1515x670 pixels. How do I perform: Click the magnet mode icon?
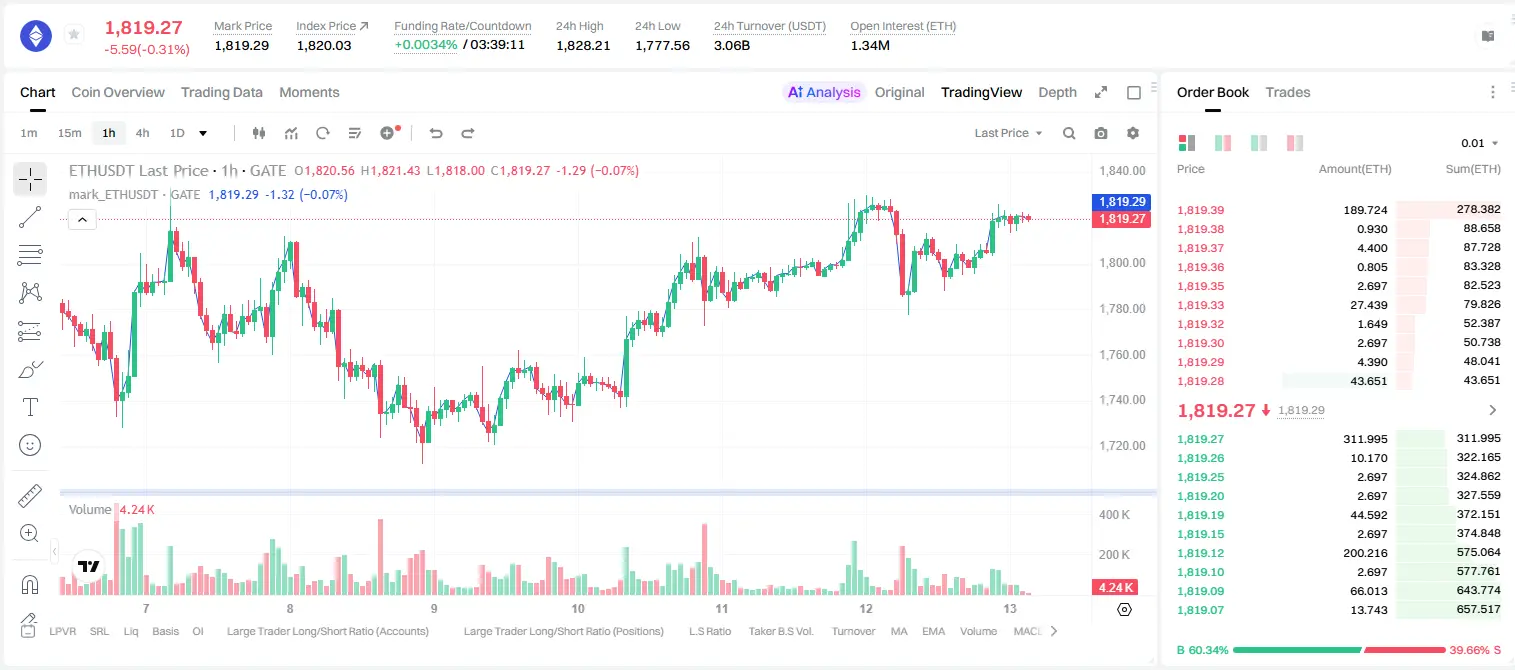[x=30, y=584]
